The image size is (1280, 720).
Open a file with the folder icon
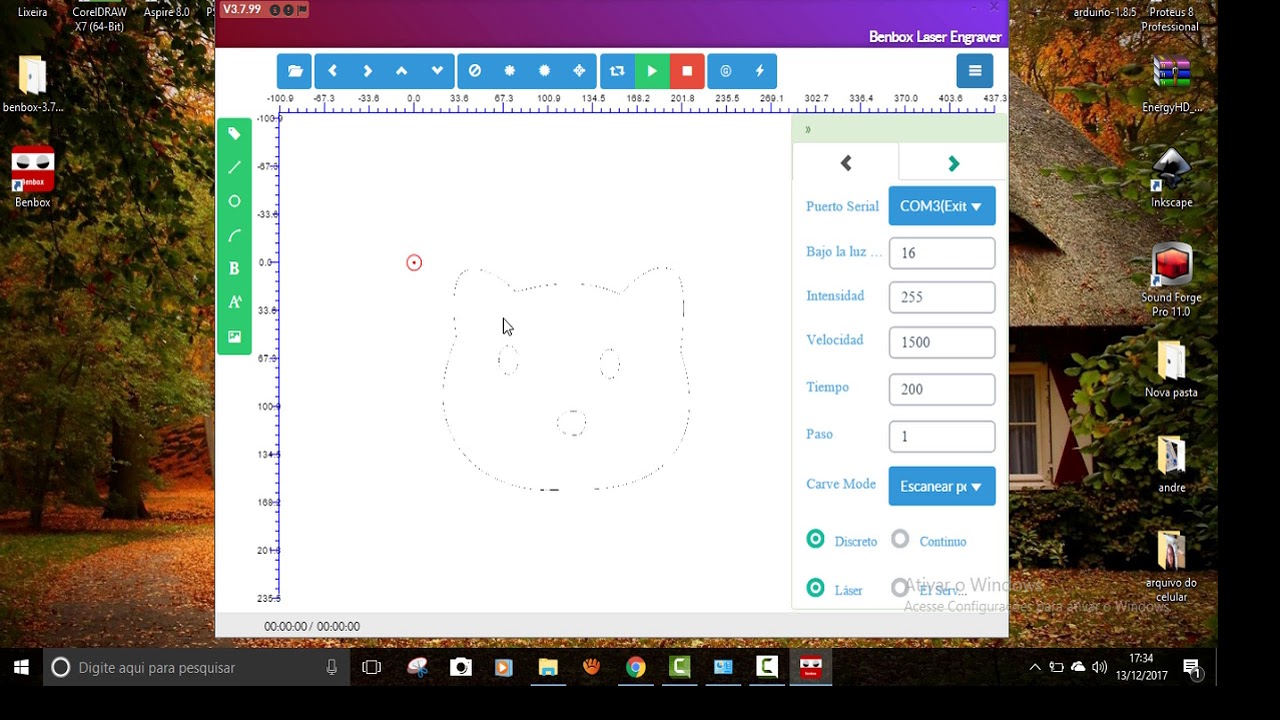(295, 71)
